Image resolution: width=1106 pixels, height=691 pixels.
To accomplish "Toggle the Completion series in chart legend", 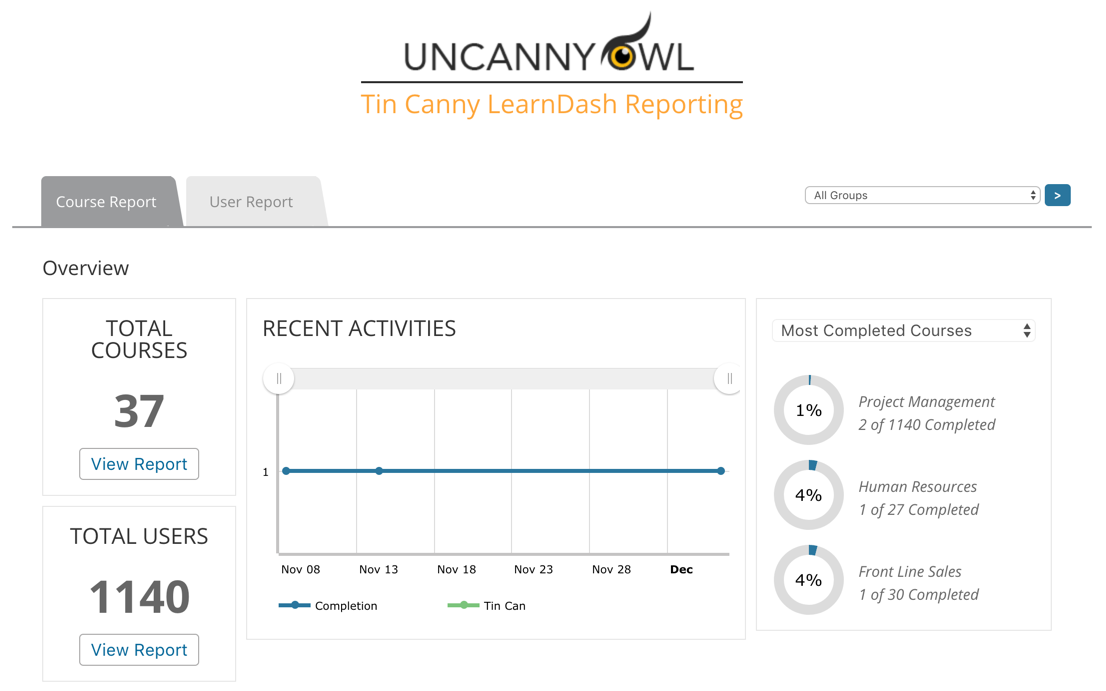I will click(x=329, y=605).
